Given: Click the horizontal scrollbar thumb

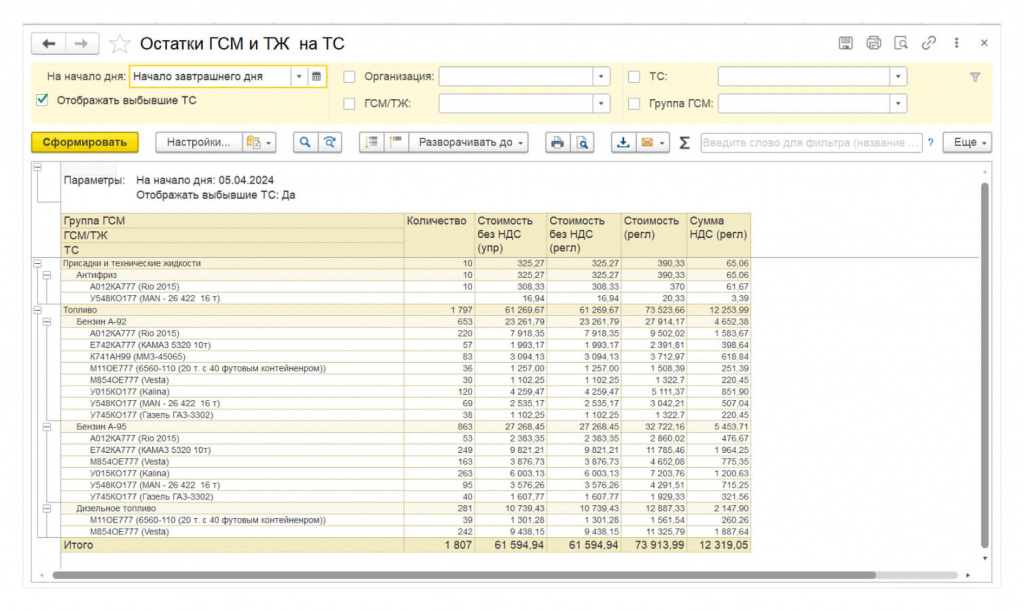Looking at the screenshot, I should point(464,575).
